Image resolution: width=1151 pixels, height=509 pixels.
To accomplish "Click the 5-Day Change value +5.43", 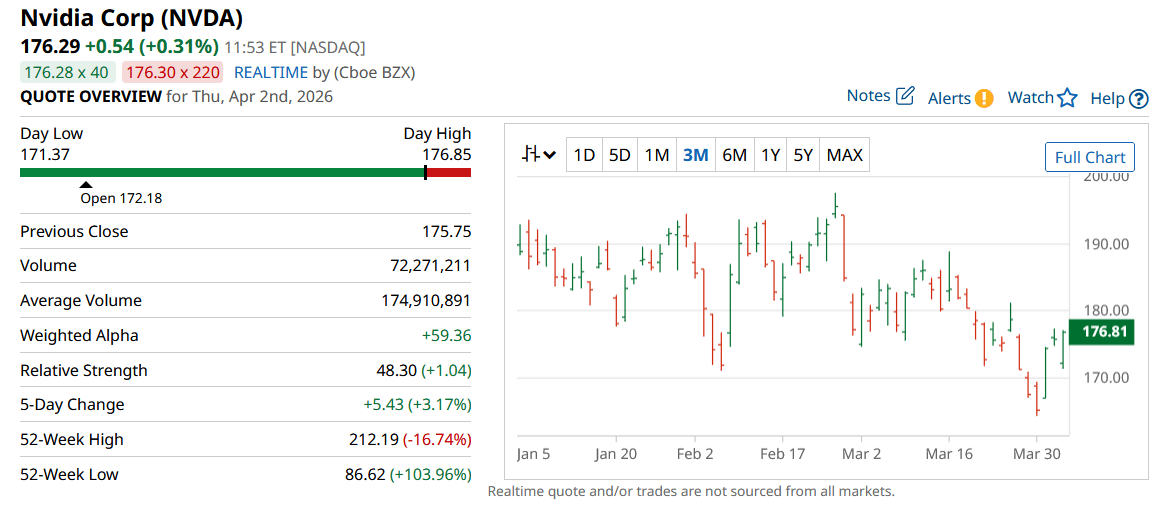I will (x=382, y=405).
